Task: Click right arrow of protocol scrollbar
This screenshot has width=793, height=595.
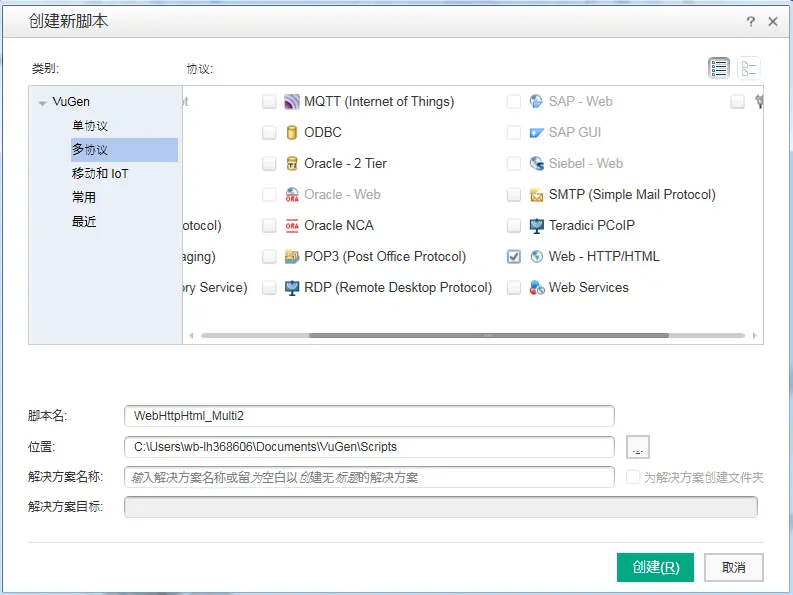Action: pyautogui.click(x=754, y=335)
